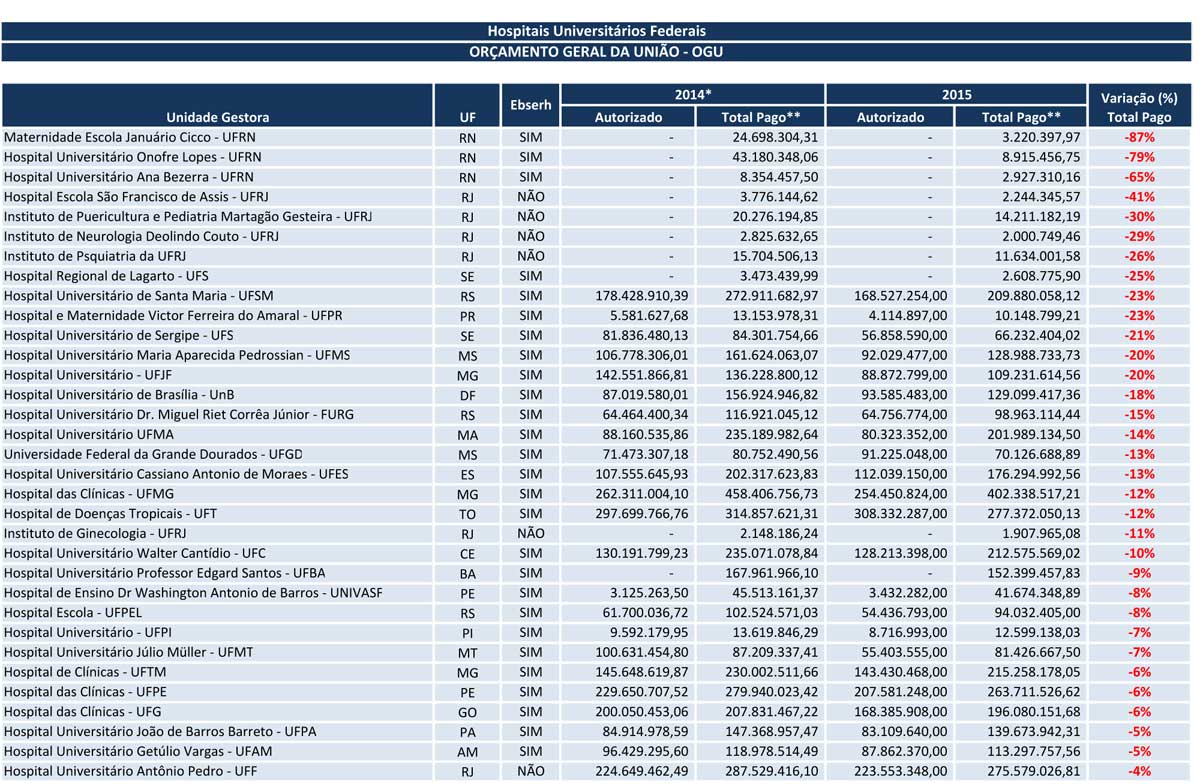Select the 'ORÇAMENTO GERAL DA UNIÃO - OGU' banner
Viewport: 1200px width, 784px height.
(596, 52)
